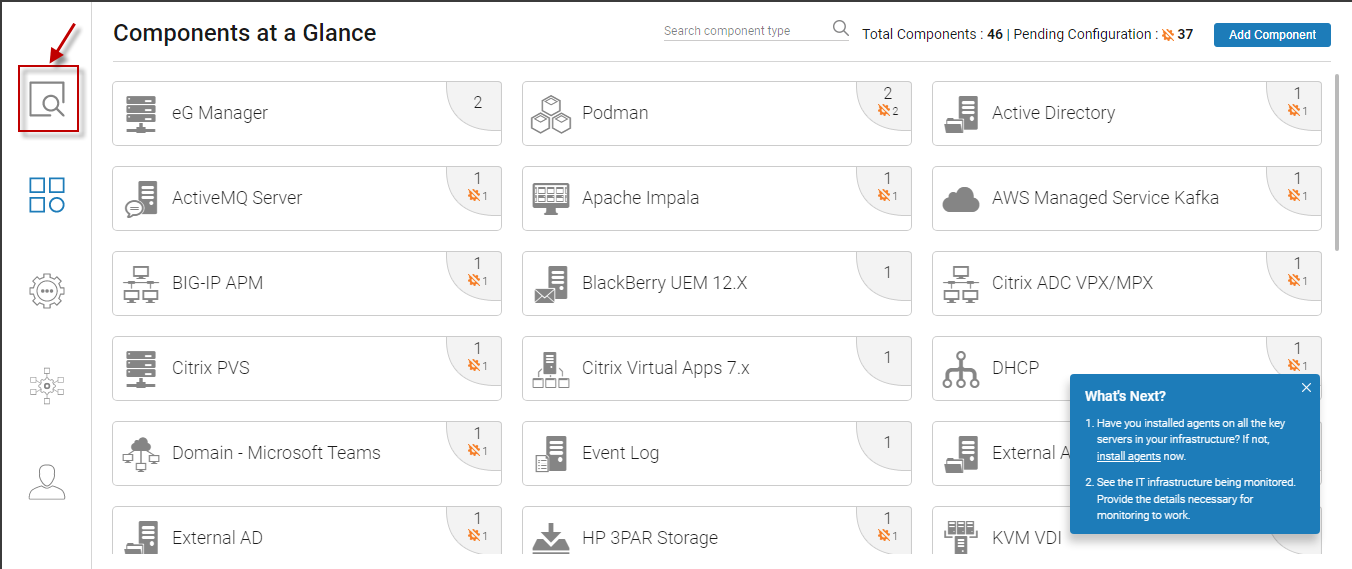Click the Citrix PVS server icon
The height and width of the screenshot is (569, 1352).
pyautogui.click(x=141, y=368)
